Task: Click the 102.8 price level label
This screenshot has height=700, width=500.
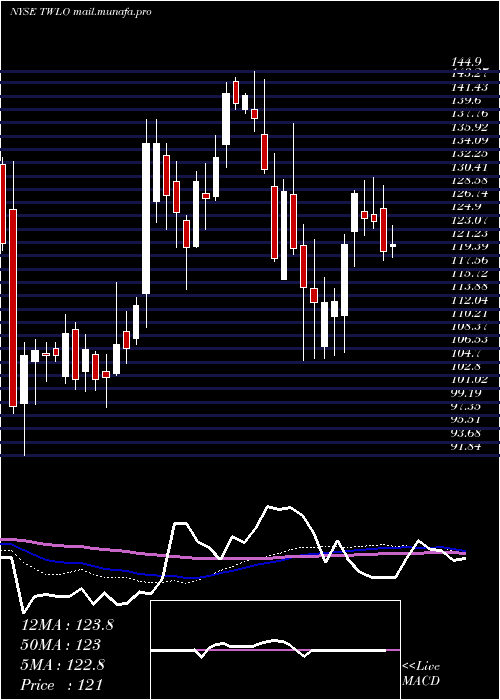Action: 467,366
